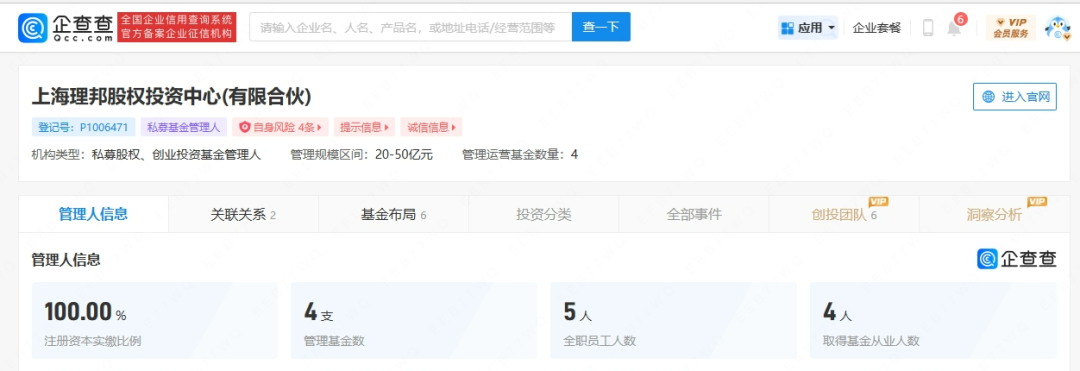The image size is (1080, 371).
Task: Click the mobile phone icon in header
Action: 928,28
